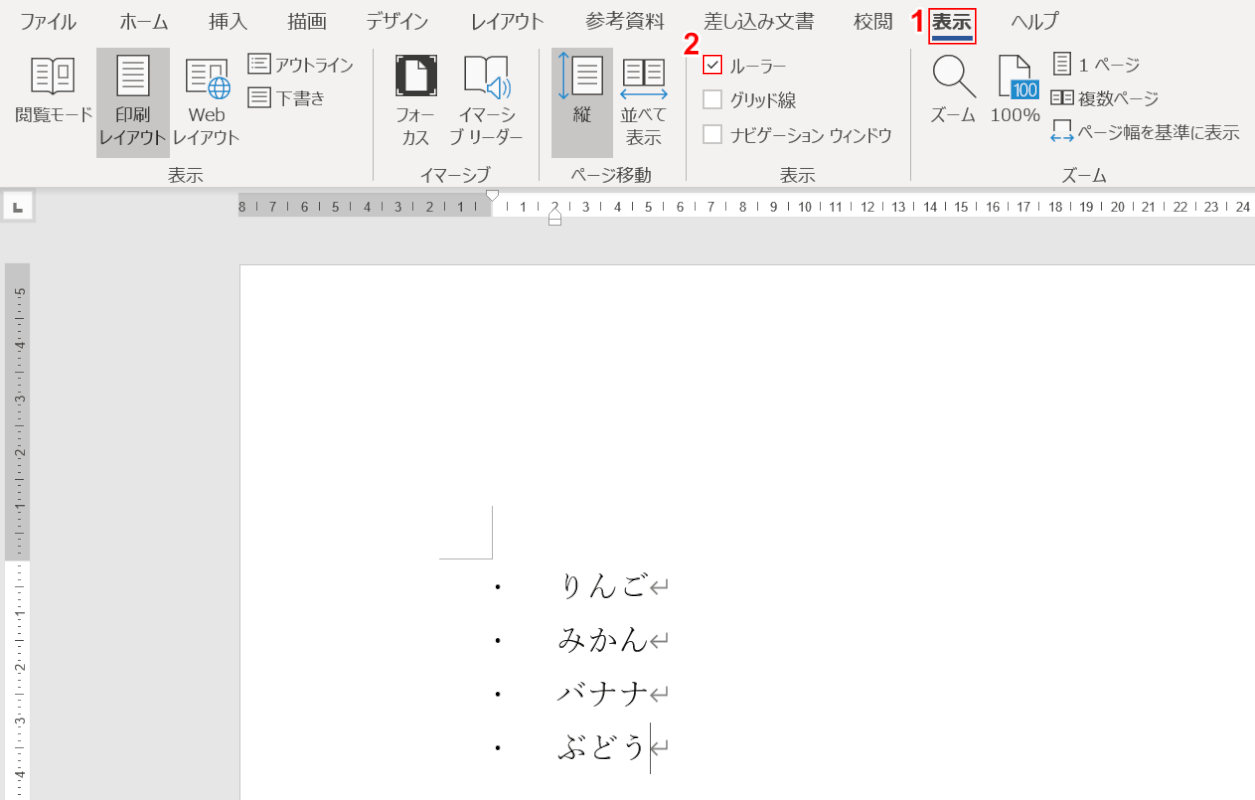The width and height of the screenshot is (1255, 800).
Task: Enable Gridlines (グリッド線) checkbox
Action: pos(712,99)
